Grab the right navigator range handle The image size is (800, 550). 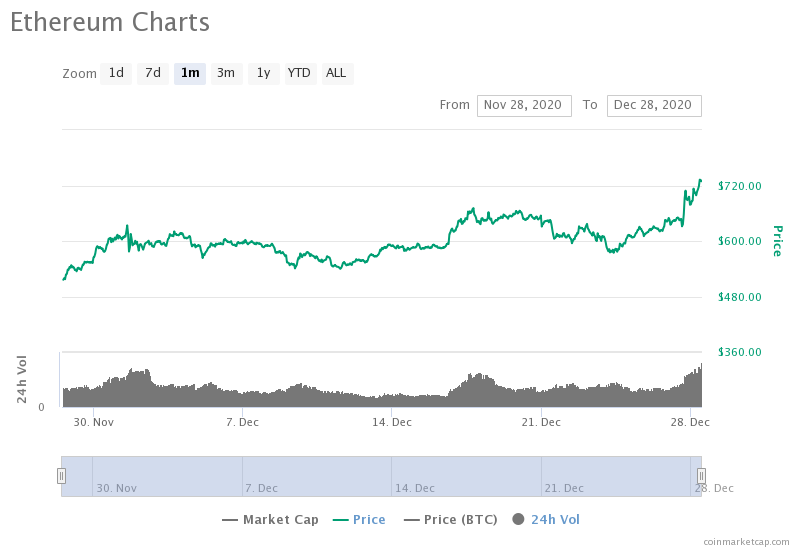[x=702, y=476]
